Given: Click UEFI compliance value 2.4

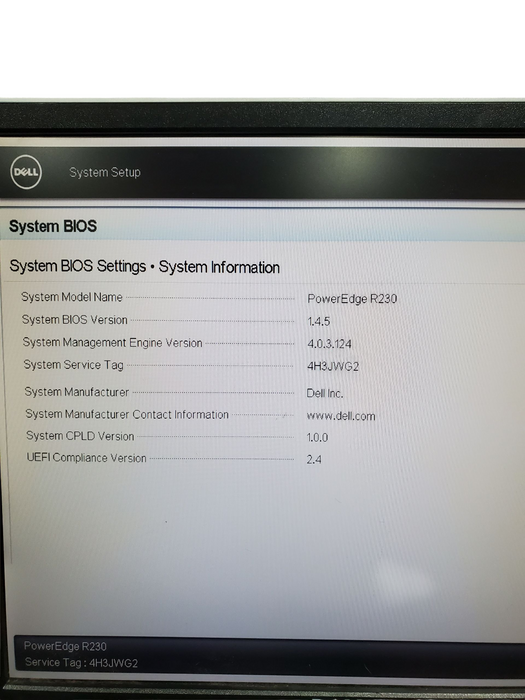Looking at the screenshot, I should point(314,459).
